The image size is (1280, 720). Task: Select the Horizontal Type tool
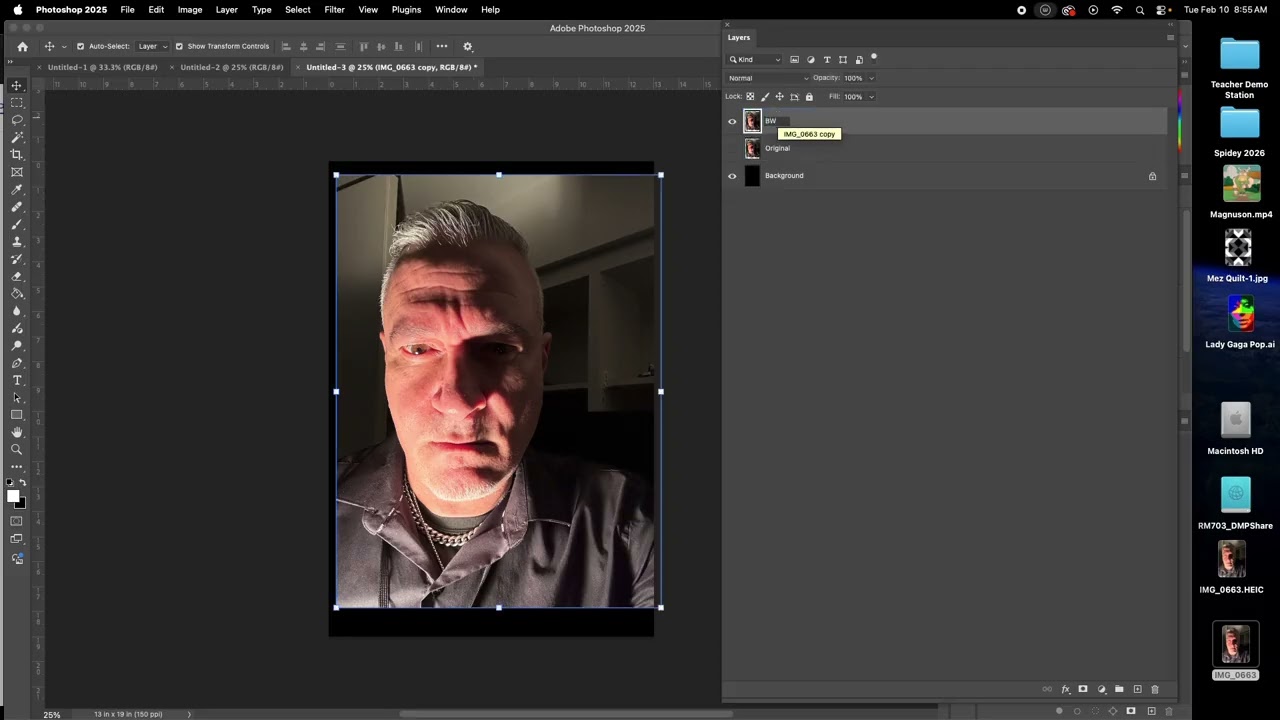[17, 380]
